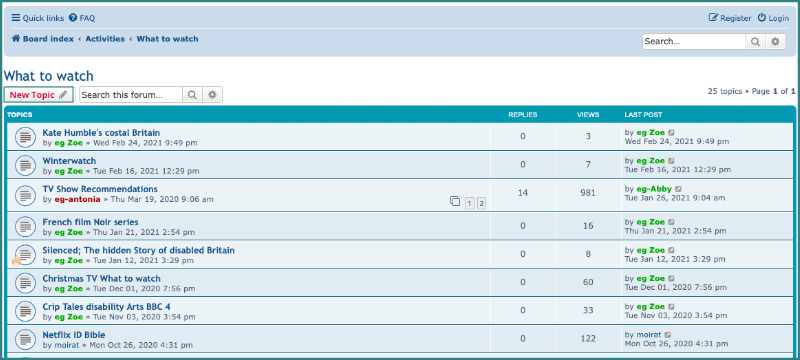This screenshot has height=360, width=800.
Task: Click the forum search magnifier icon
Action: point(192,95)
